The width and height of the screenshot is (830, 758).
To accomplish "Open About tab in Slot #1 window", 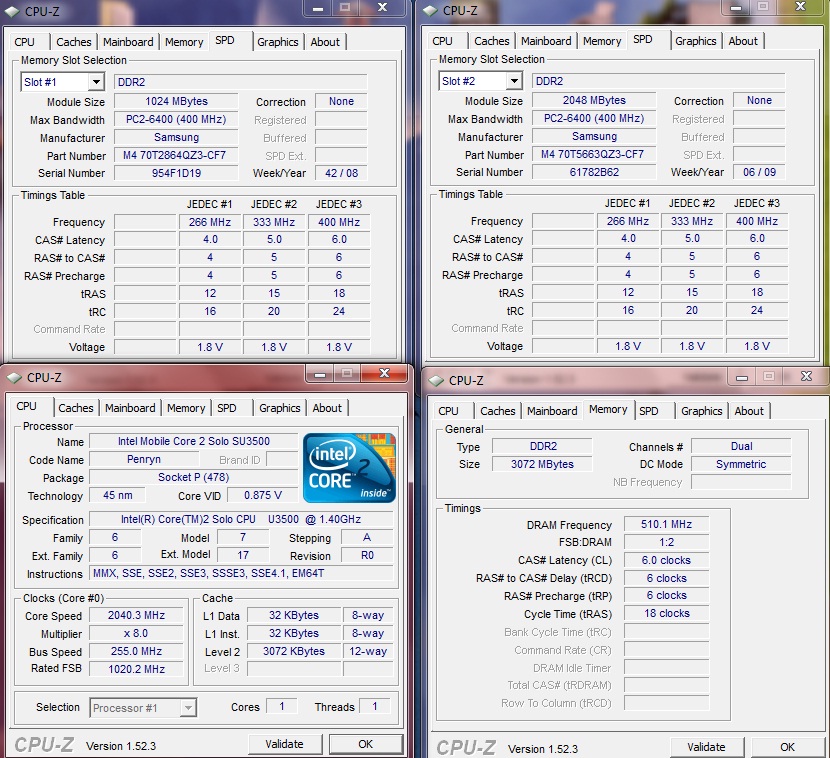I will (325, 42).
